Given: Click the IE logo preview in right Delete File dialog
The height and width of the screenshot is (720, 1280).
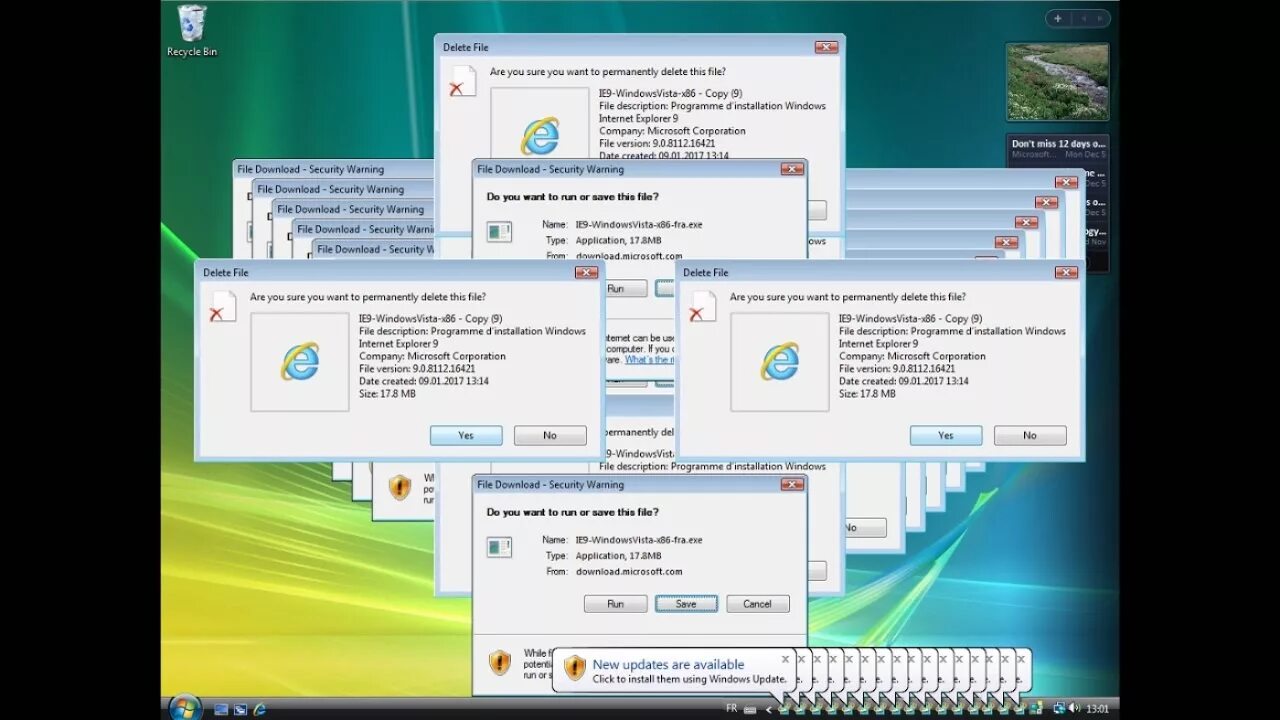Looking at the screenshot, I should pos(780,362).
